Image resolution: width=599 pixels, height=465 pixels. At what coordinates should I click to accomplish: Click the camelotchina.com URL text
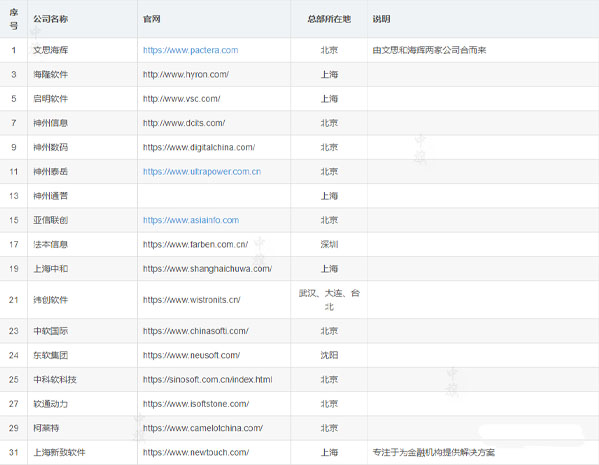[x=202, y=428]
